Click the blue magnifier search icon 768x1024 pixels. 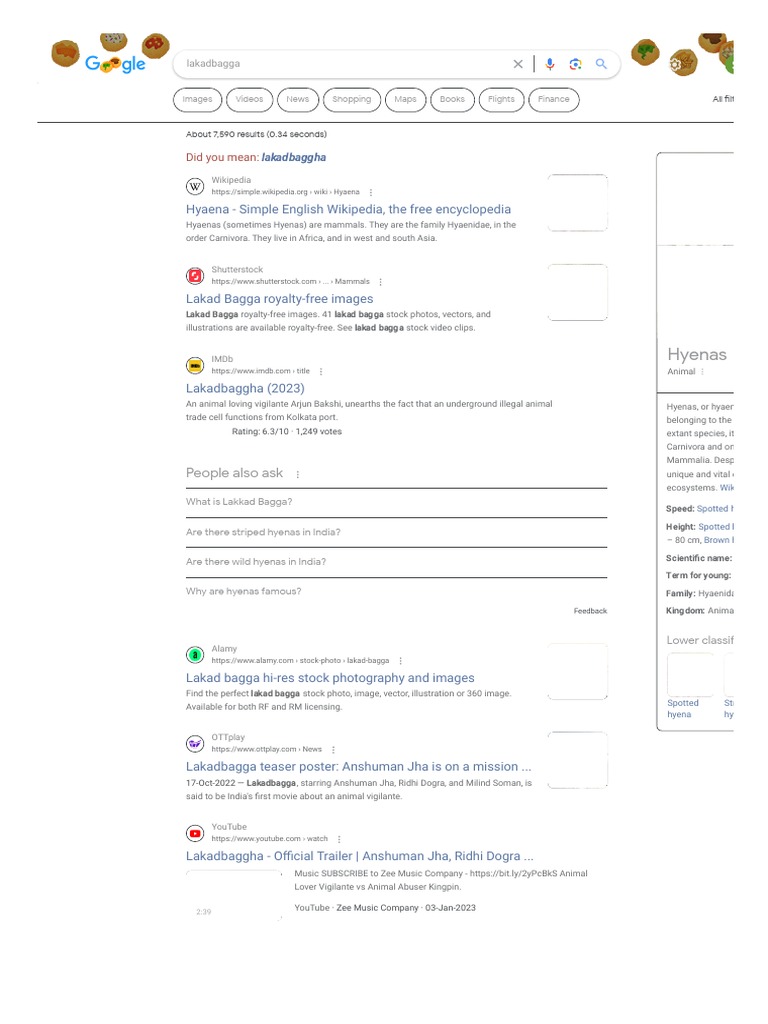[601, 64]
